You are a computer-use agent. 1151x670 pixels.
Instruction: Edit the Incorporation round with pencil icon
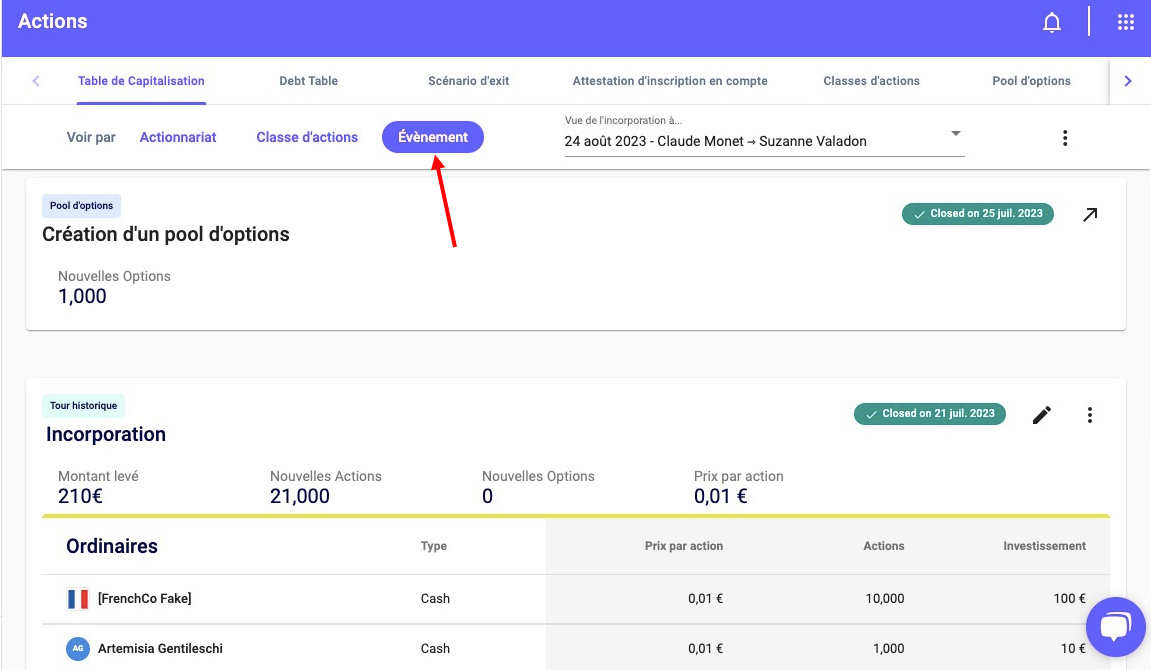tap(1042, 415)
